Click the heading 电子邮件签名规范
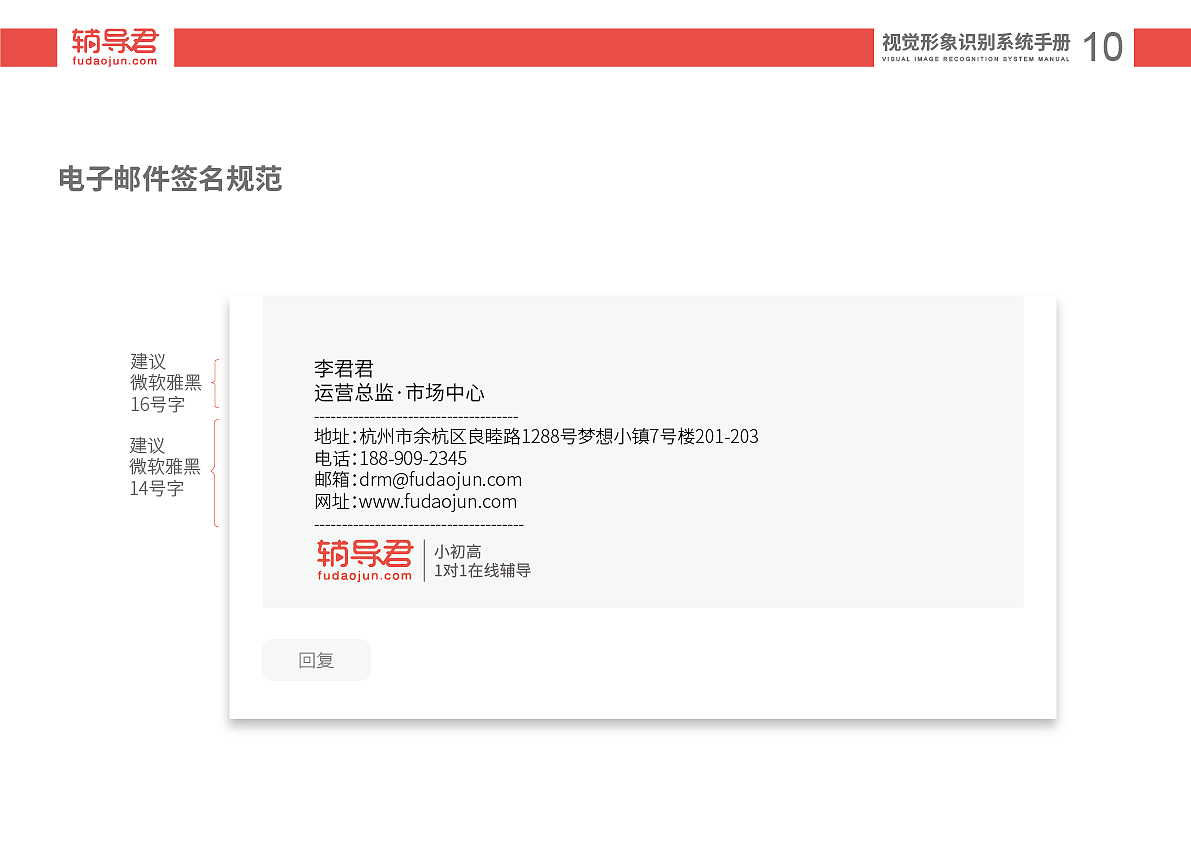Screen dimensions: 1191x843 [x=170, y=179]
